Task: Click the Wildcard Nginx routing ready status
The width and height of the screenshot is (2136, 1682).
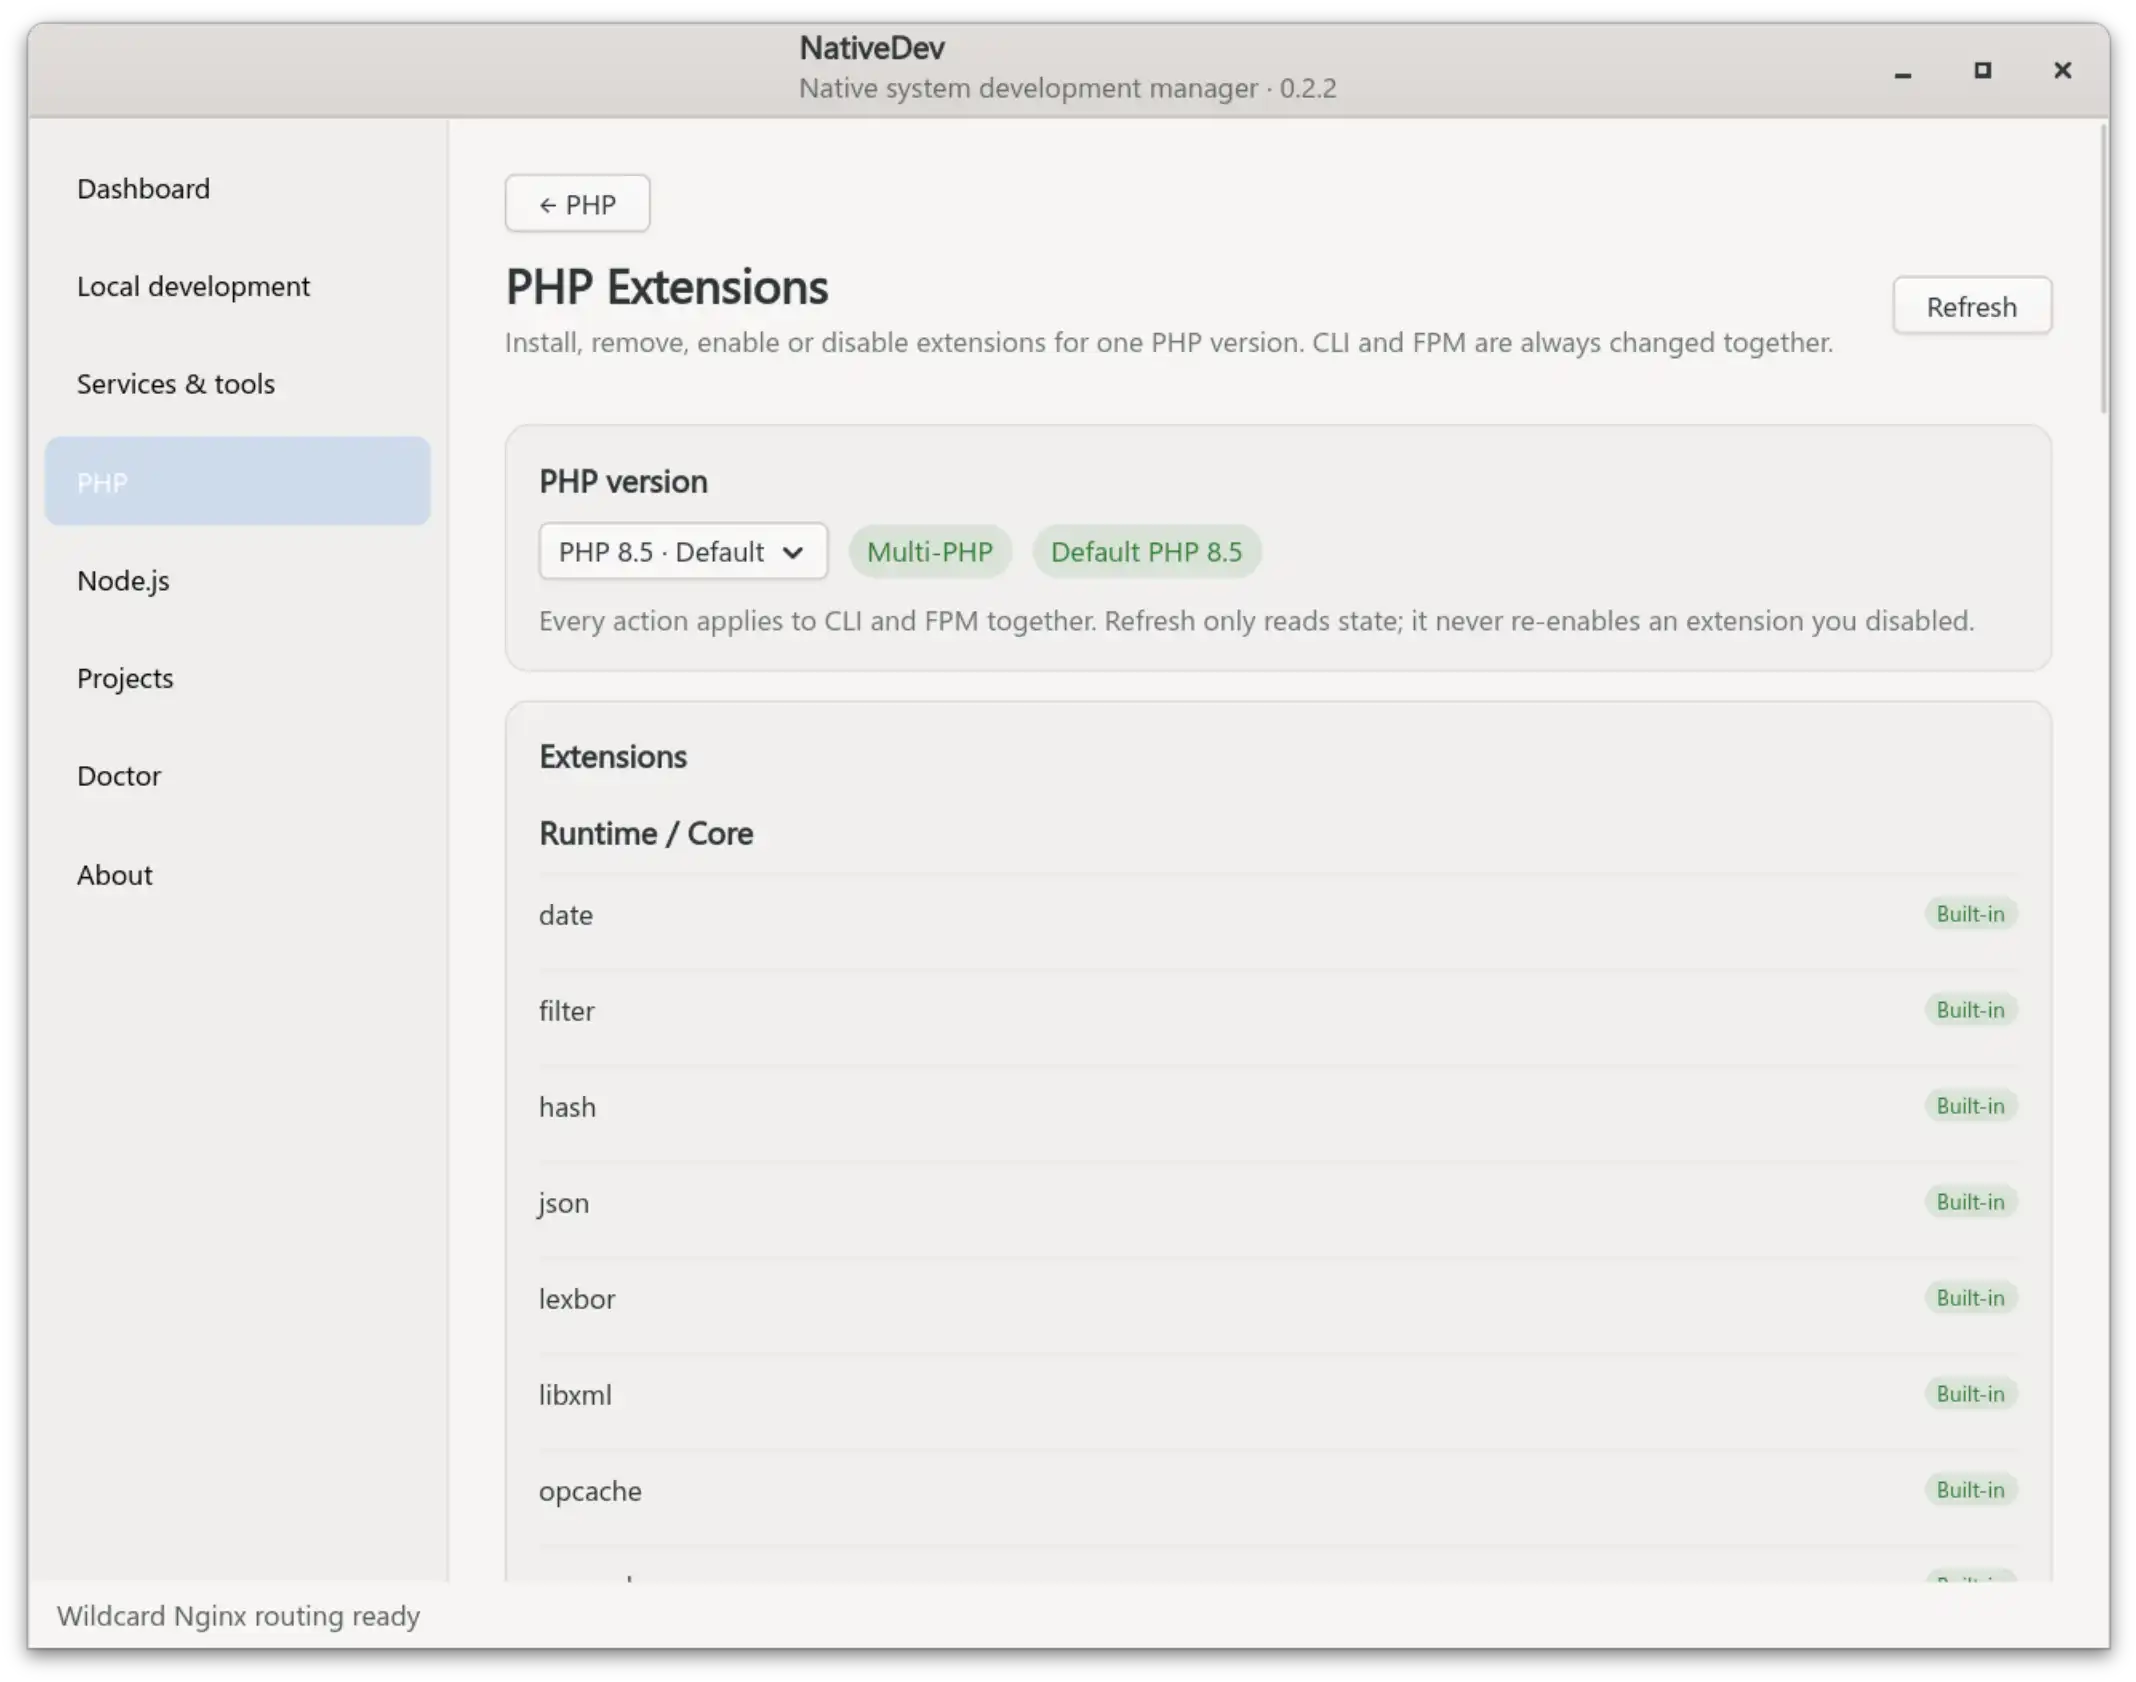Action: (x=238, y=1616)
